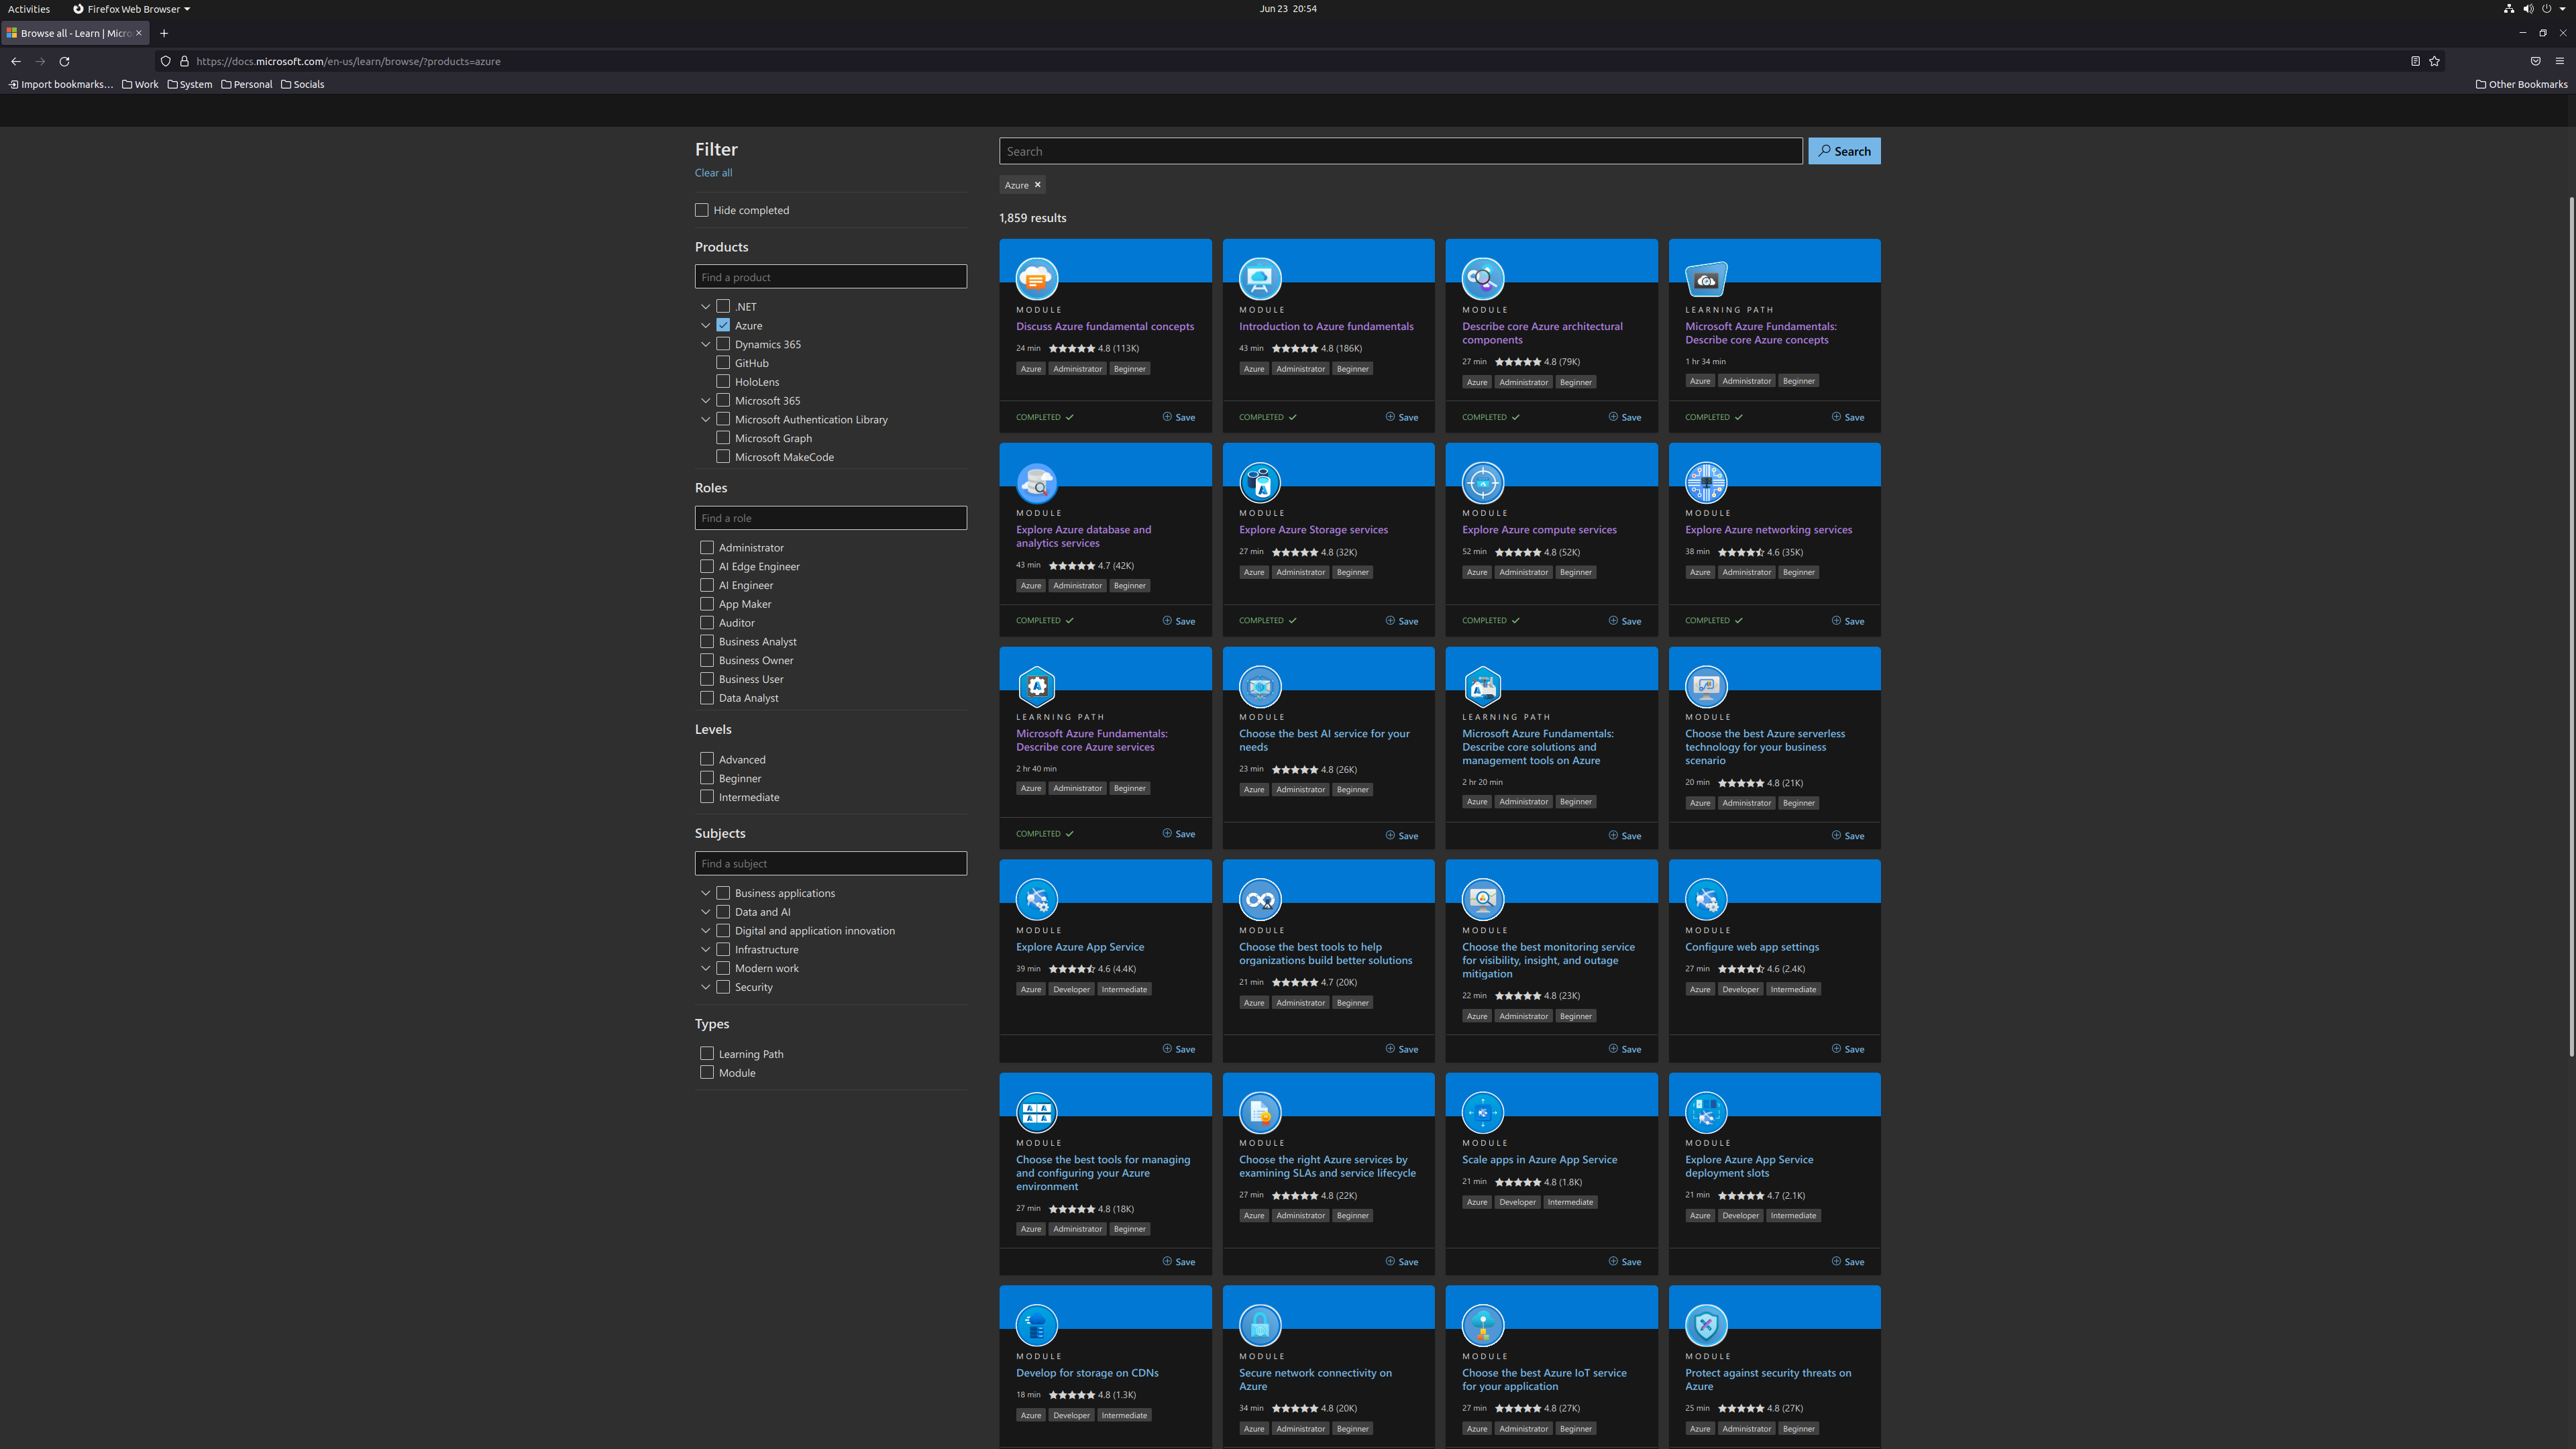The image size is (2576, 1449).
Task: Open the Other Bookmarks folder
Action: click(2521, 84)
